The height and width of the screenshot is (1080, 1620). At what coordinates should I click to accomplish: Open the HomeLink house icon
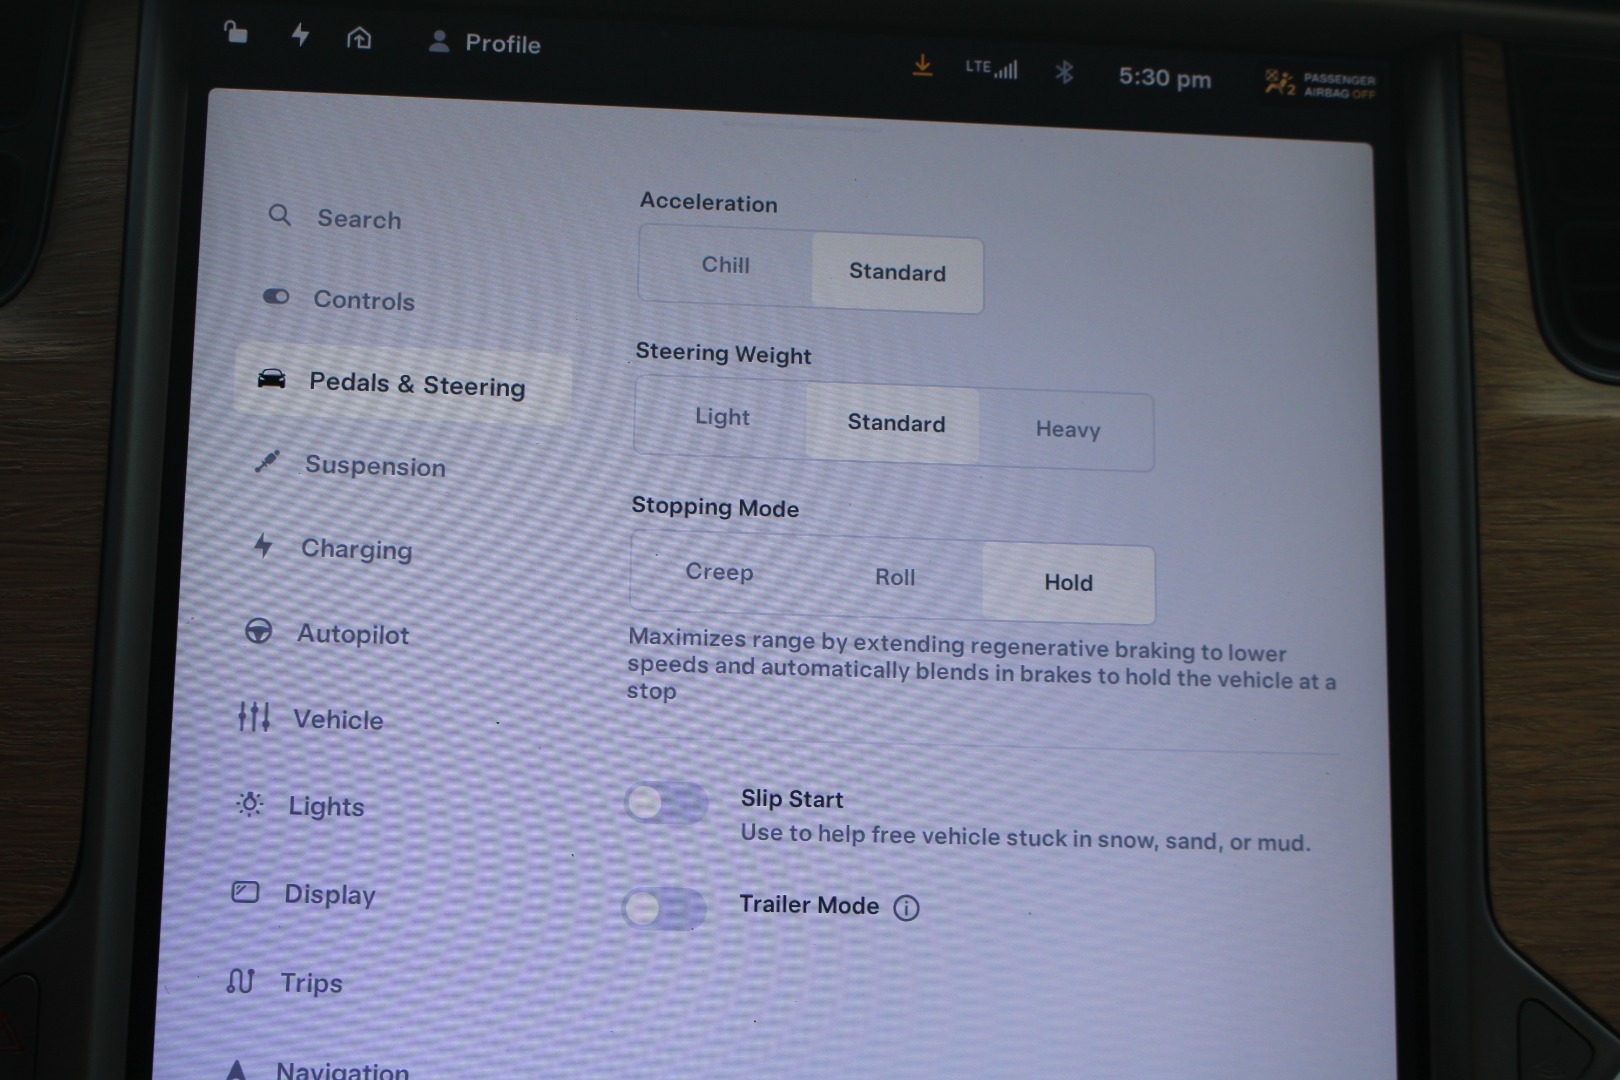(359, 38)
